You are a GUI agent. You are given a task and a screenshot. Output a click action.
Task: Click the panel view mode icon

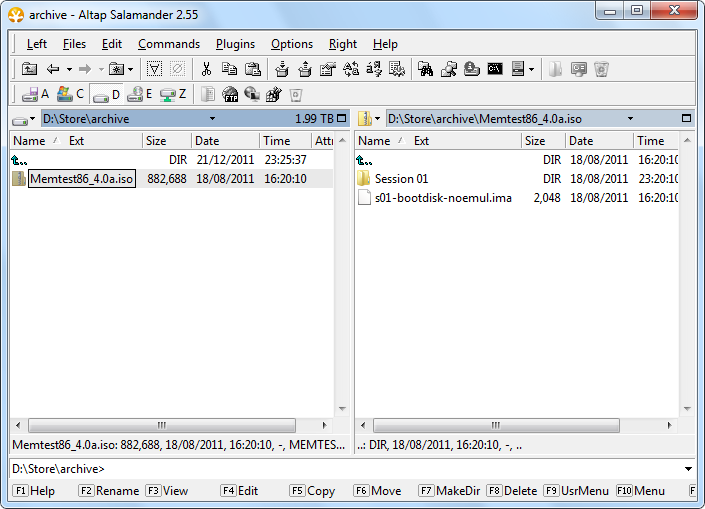pyautogui.click(x=518, y=69)
